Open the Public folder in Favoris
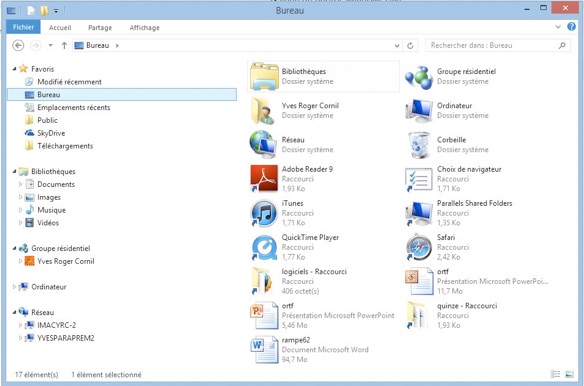This screenshot has width=584, height=386. click(47, 120)
